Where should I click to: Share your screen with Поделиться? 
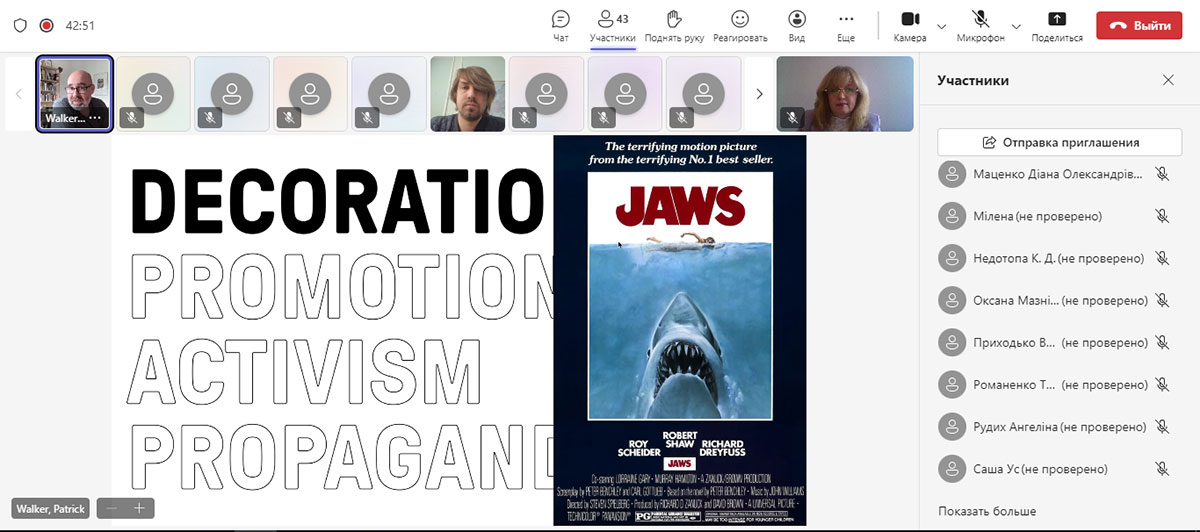(x=1057, y=25)
